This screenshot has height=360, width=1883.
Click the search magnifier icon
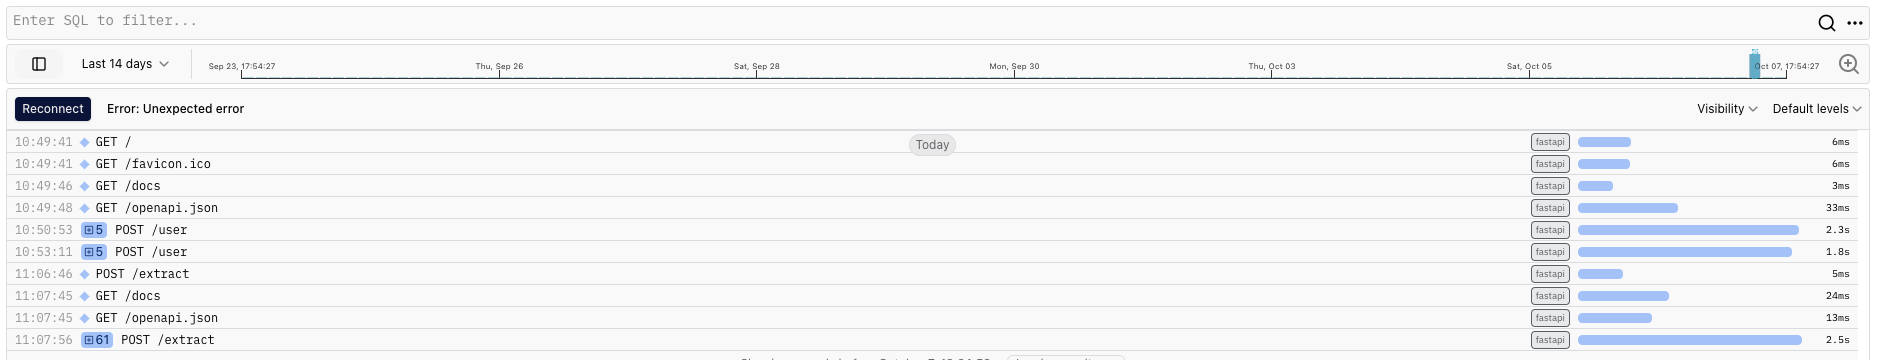[x=1826, y=23]
